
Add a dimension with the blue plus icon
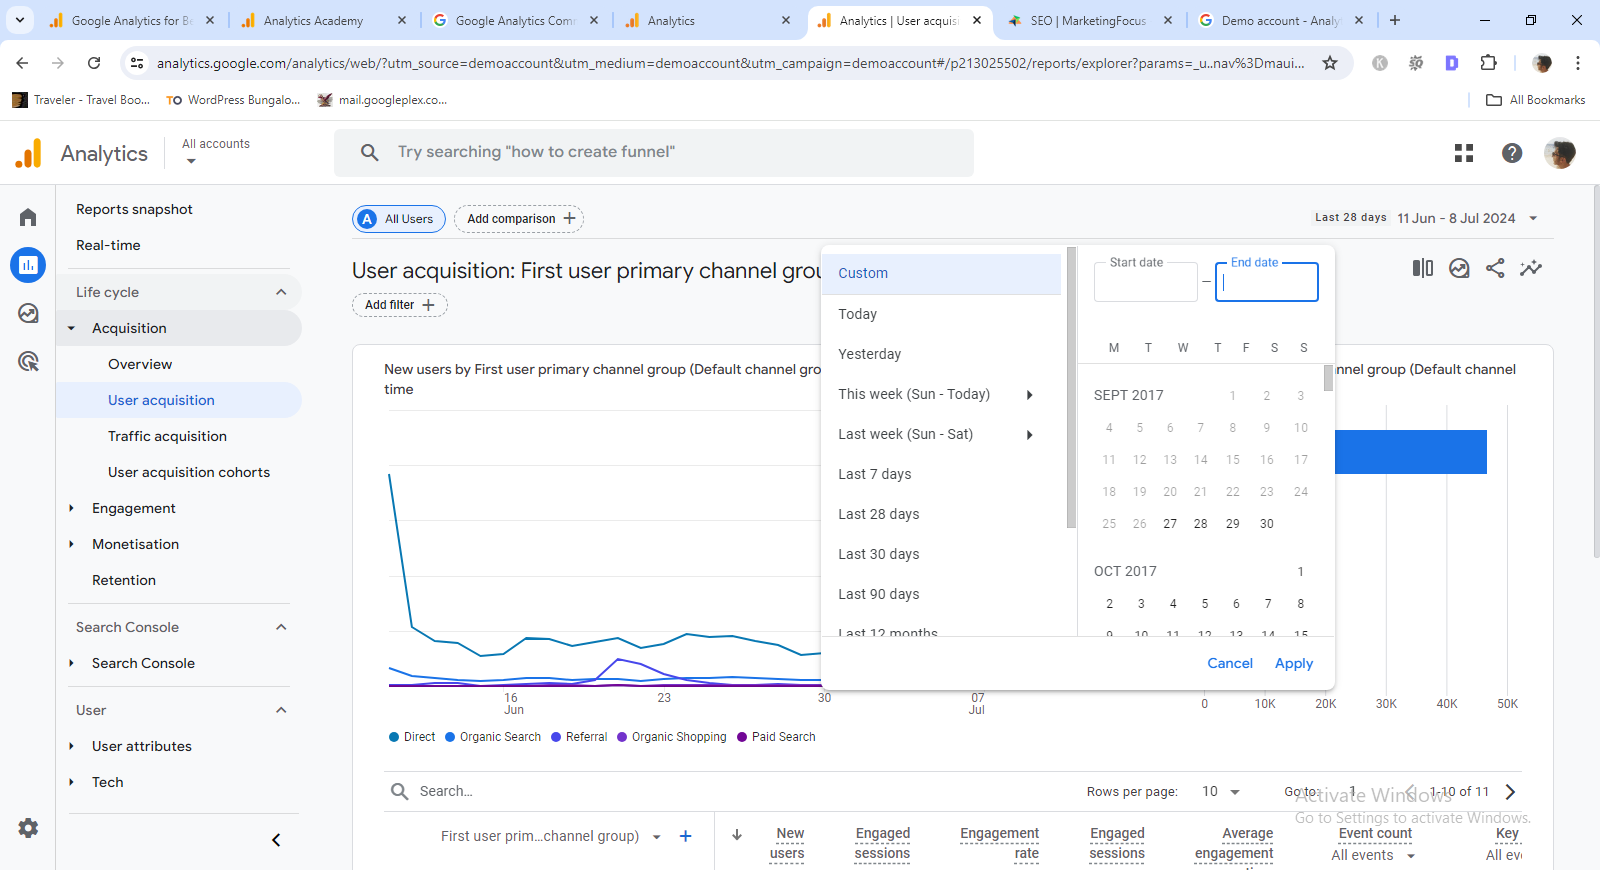point(686,836)
